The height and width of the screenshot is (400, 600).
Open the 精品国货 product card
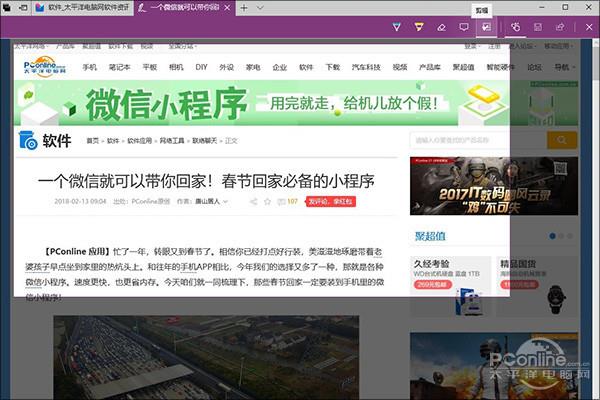pos(537,286)
